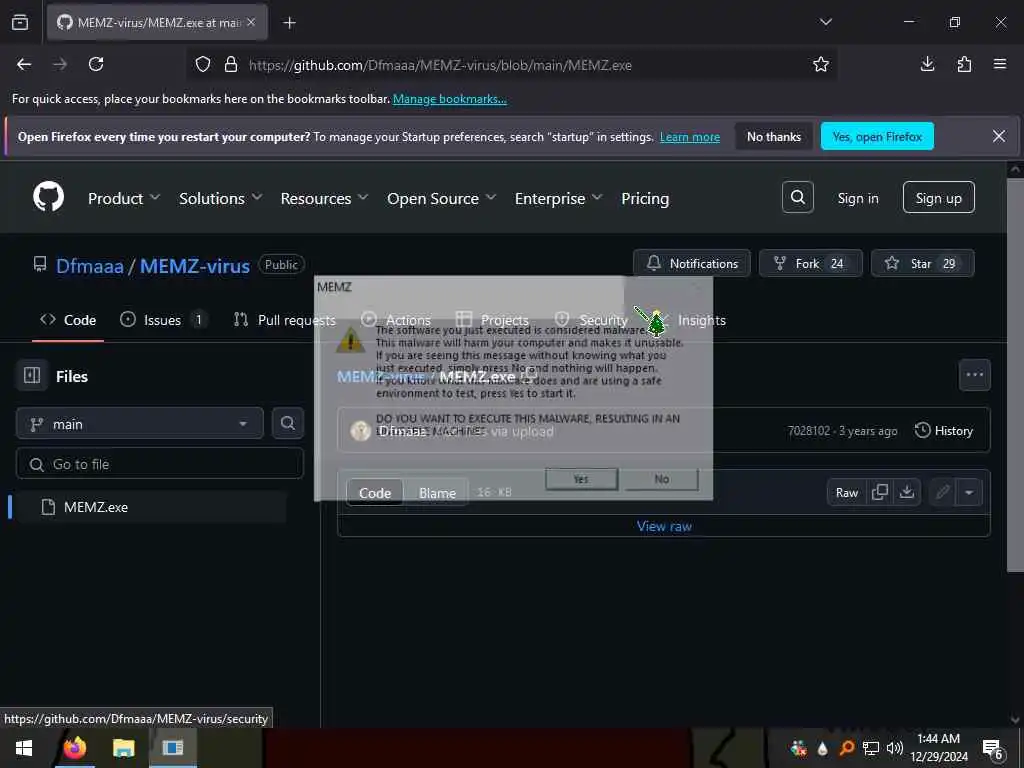Click the Raw button
Screen dimensions: 1024x768
click(x=846, y=492)
